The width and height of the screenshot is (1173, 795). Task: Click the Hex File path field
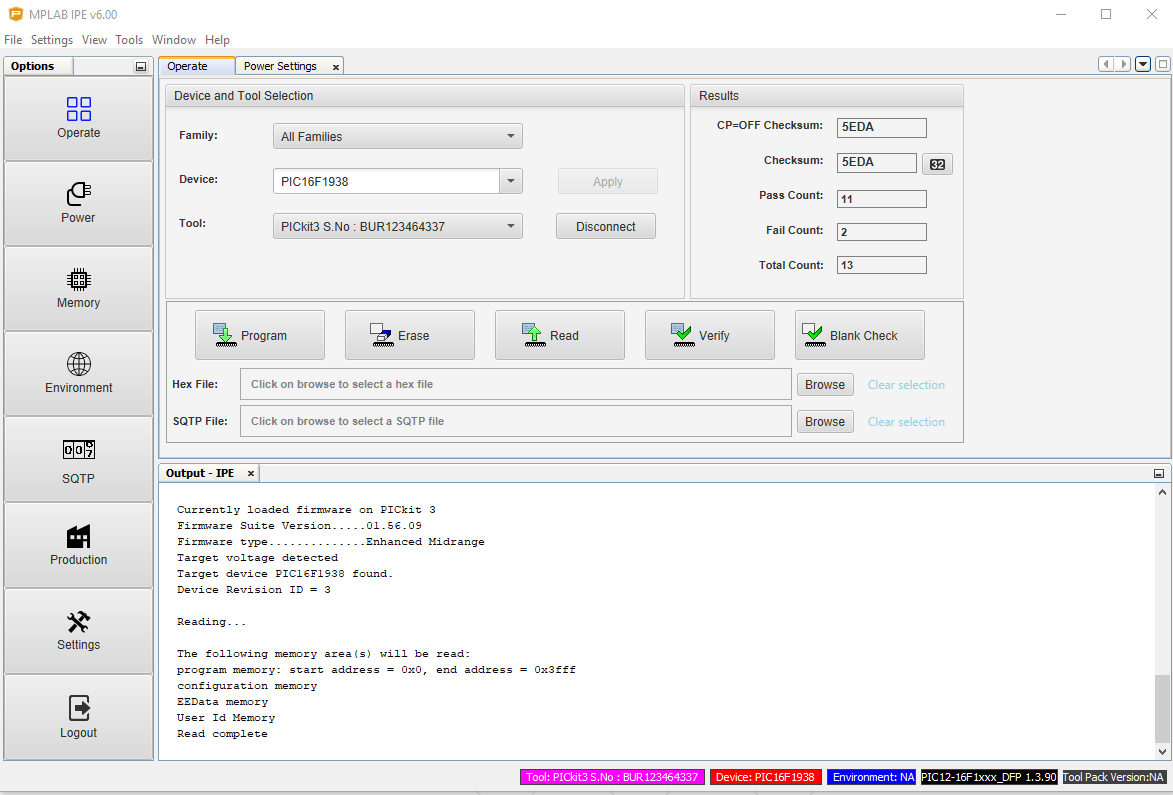pyautogui.click(x=515, y=384)
